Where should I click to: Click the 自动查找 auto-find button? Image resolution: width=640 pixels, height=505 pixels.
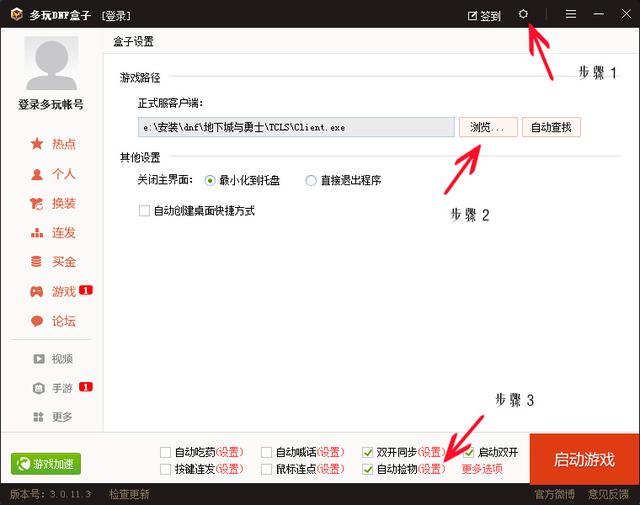tap(551, 127)
